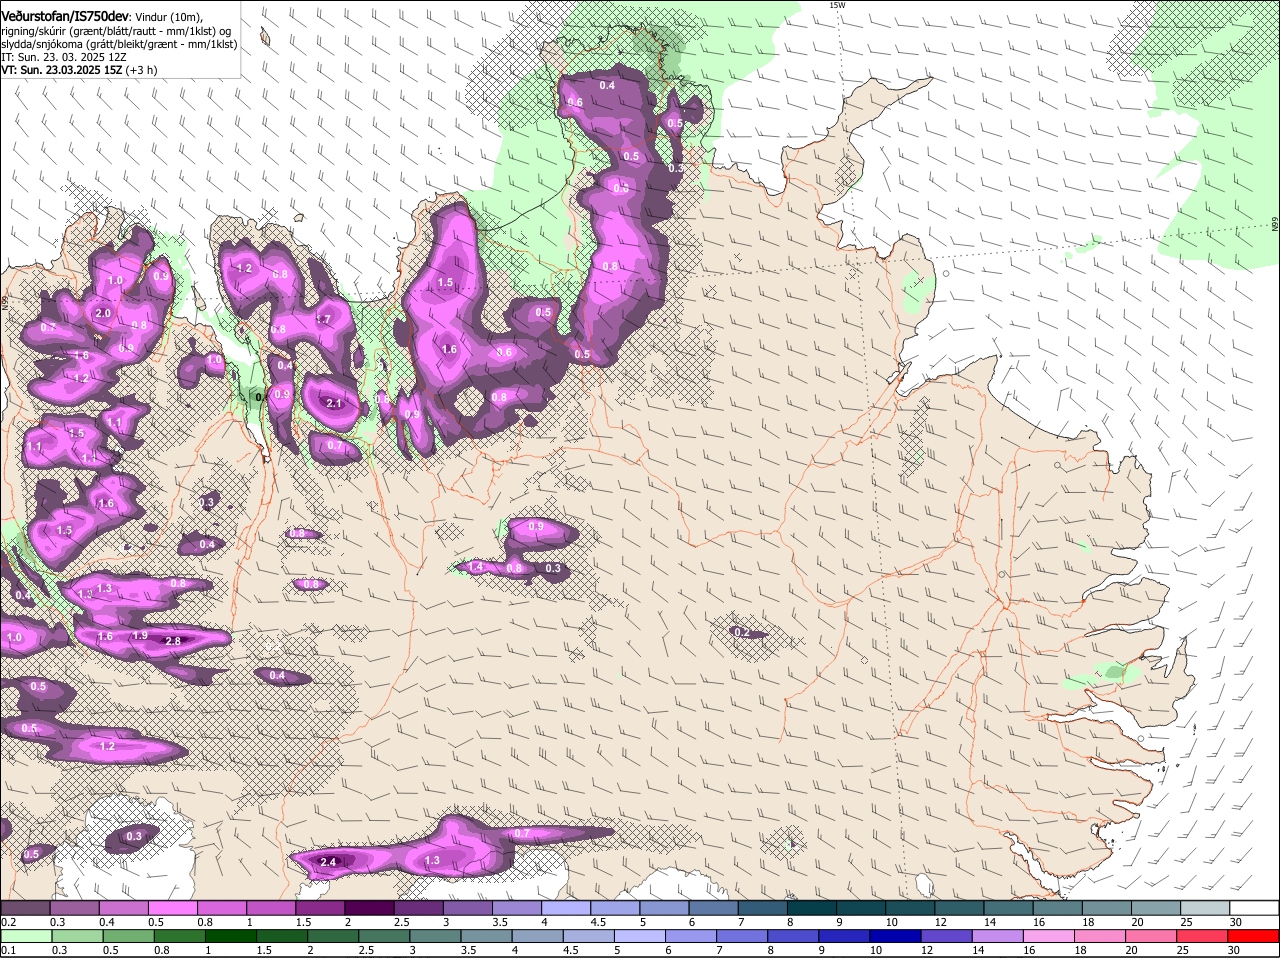Click the upper legend swatch labeled 14
1280x958 pixels.
(1009, 907)
